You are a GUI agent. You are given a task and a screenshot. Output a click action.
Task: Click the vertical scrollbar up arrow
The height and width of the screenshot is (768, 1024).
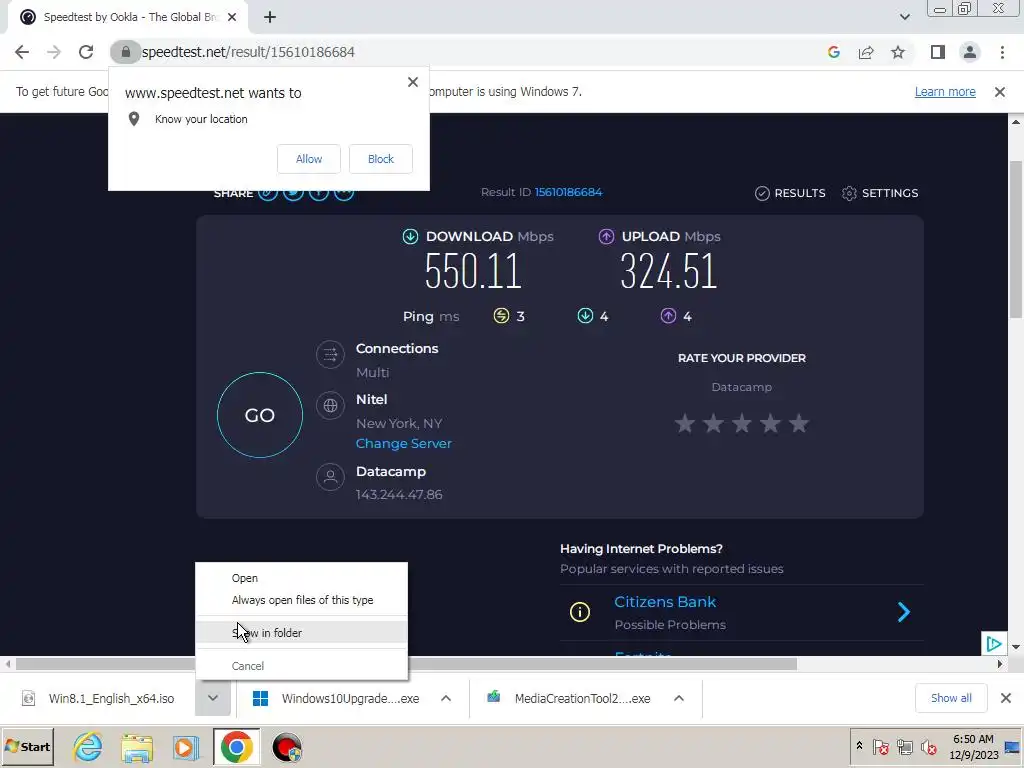(x=1016, y=121)
